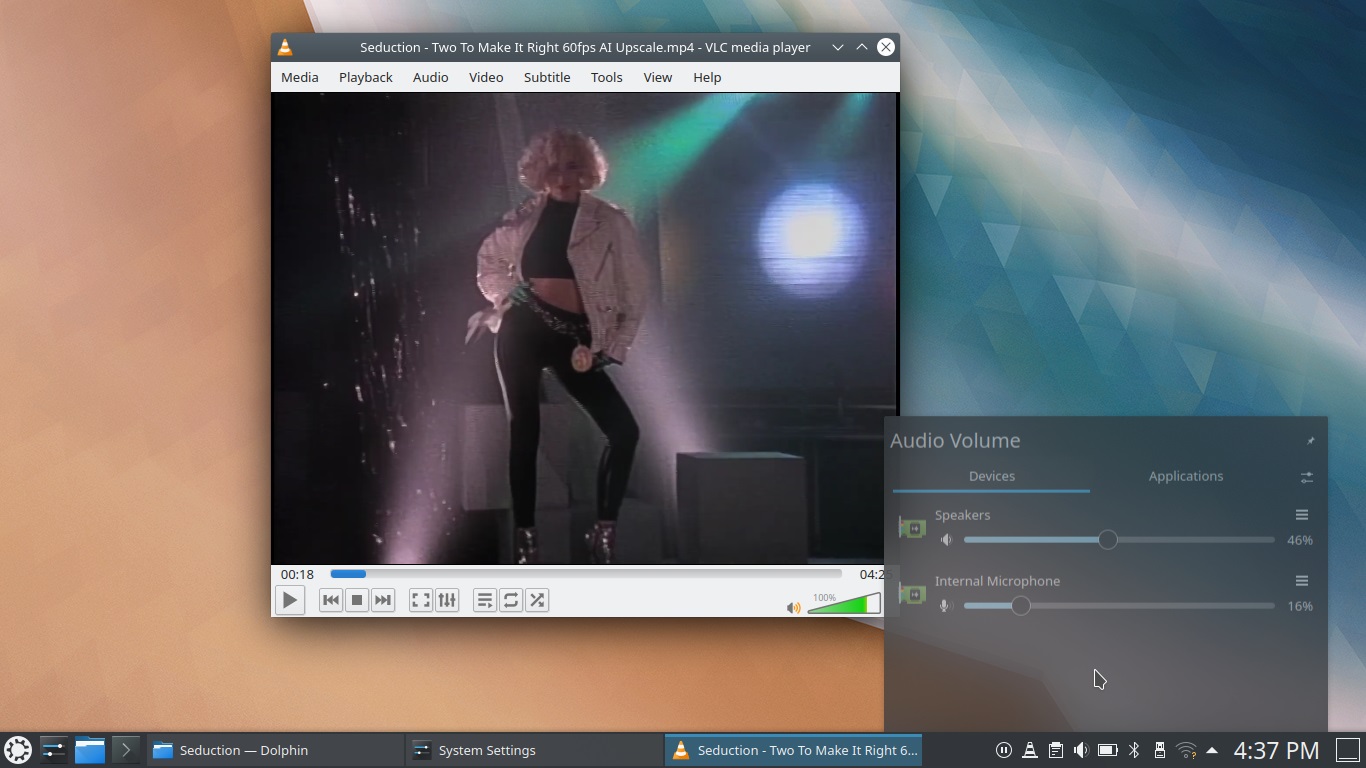Image resolution: width=1366 pixels, height=768 pixels.
Task: Mute the Internal Microphone via mic icon
Action: coord(946,606)
